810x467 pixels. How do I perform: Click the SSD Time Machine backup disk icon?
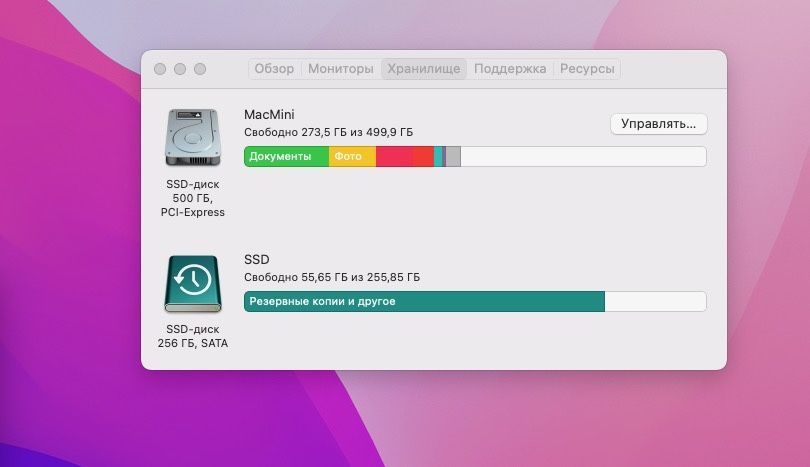(x=193, y=284)
